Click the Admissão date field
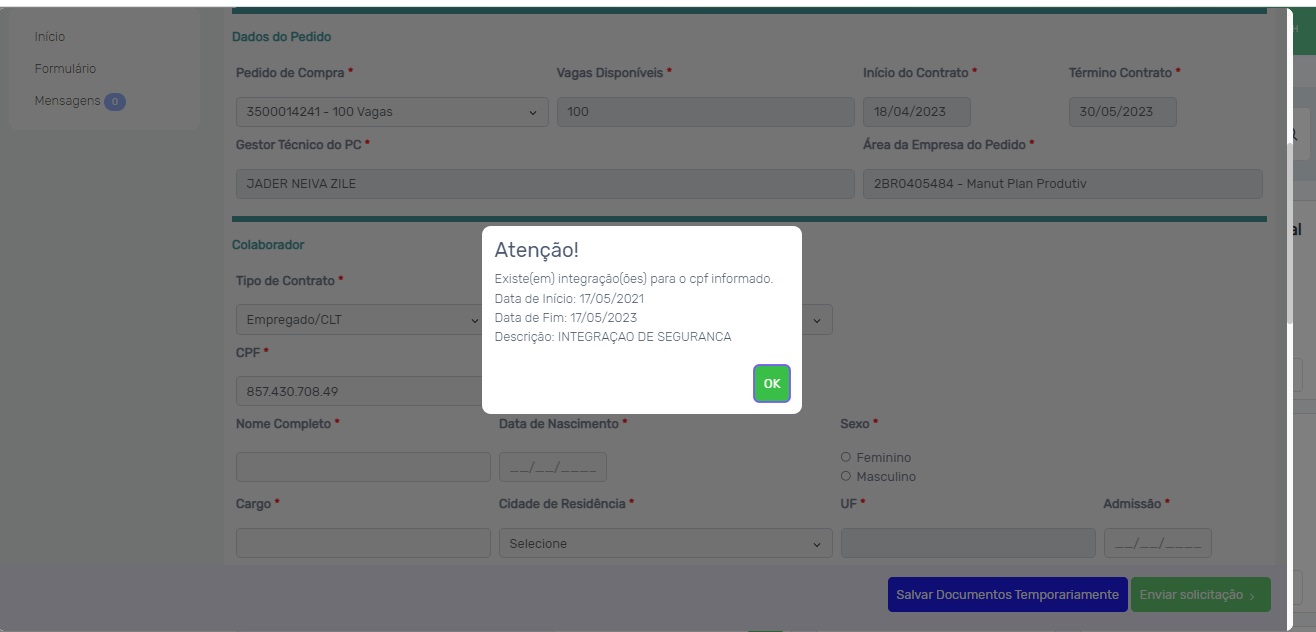The width and height of the screenshot is (1316, 632). click(x=1157, y=543)
